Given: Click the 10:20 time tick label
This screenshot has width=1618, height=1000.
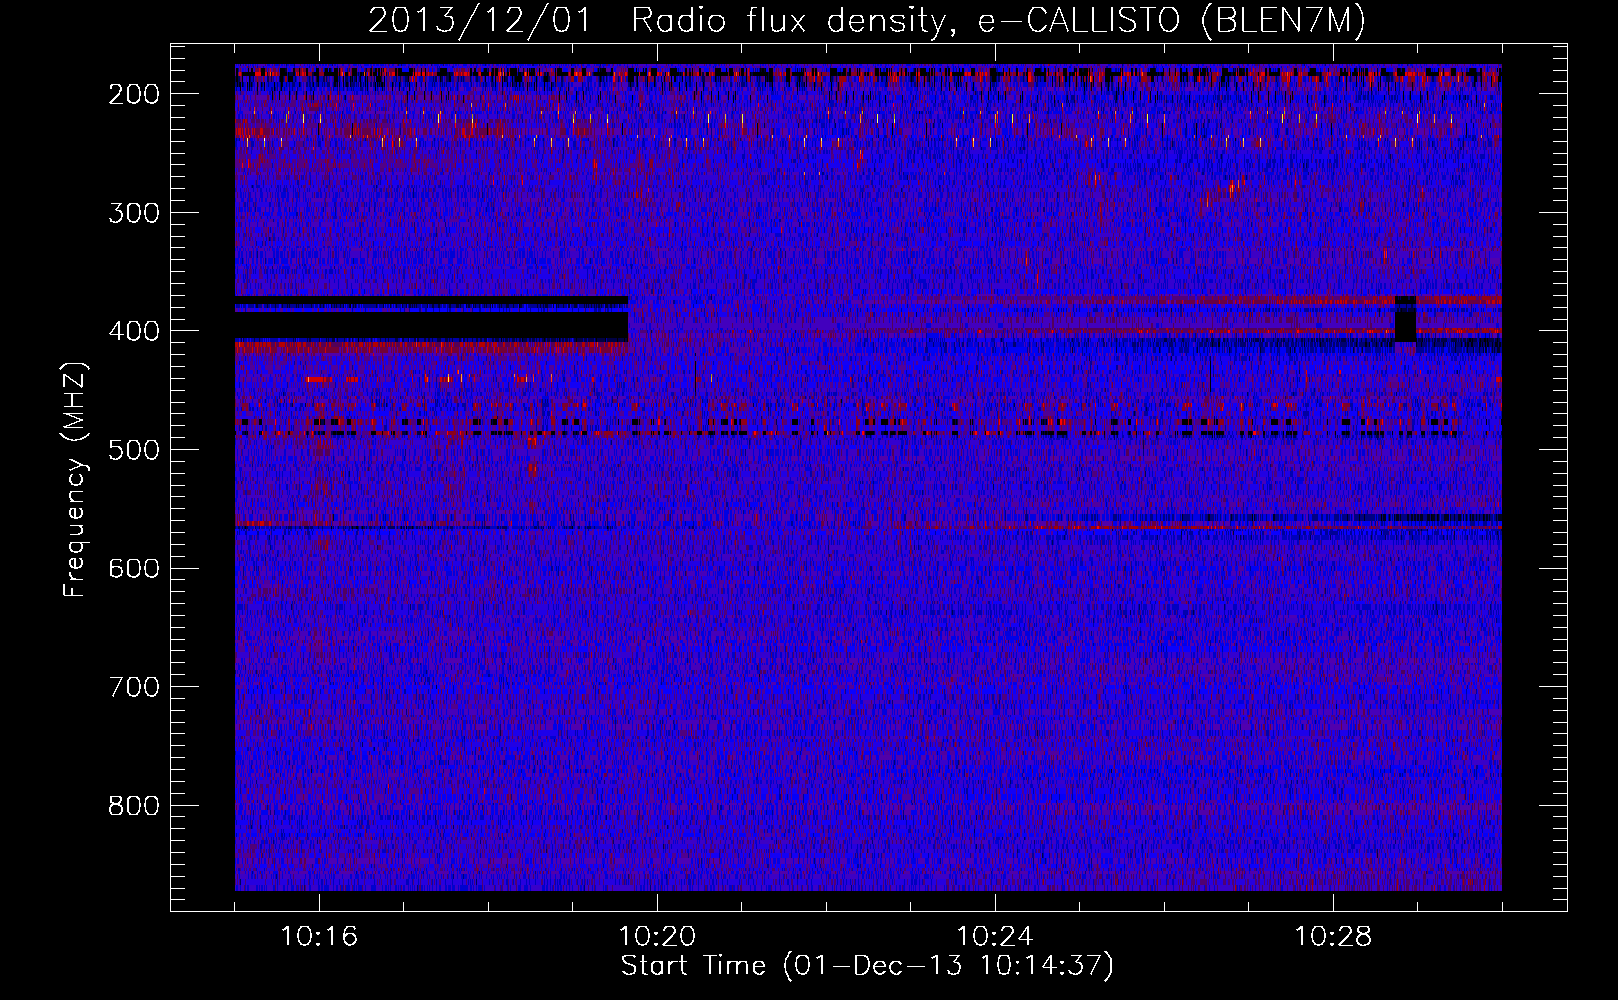Looking at the screenshot, I should tap(657, 937).
